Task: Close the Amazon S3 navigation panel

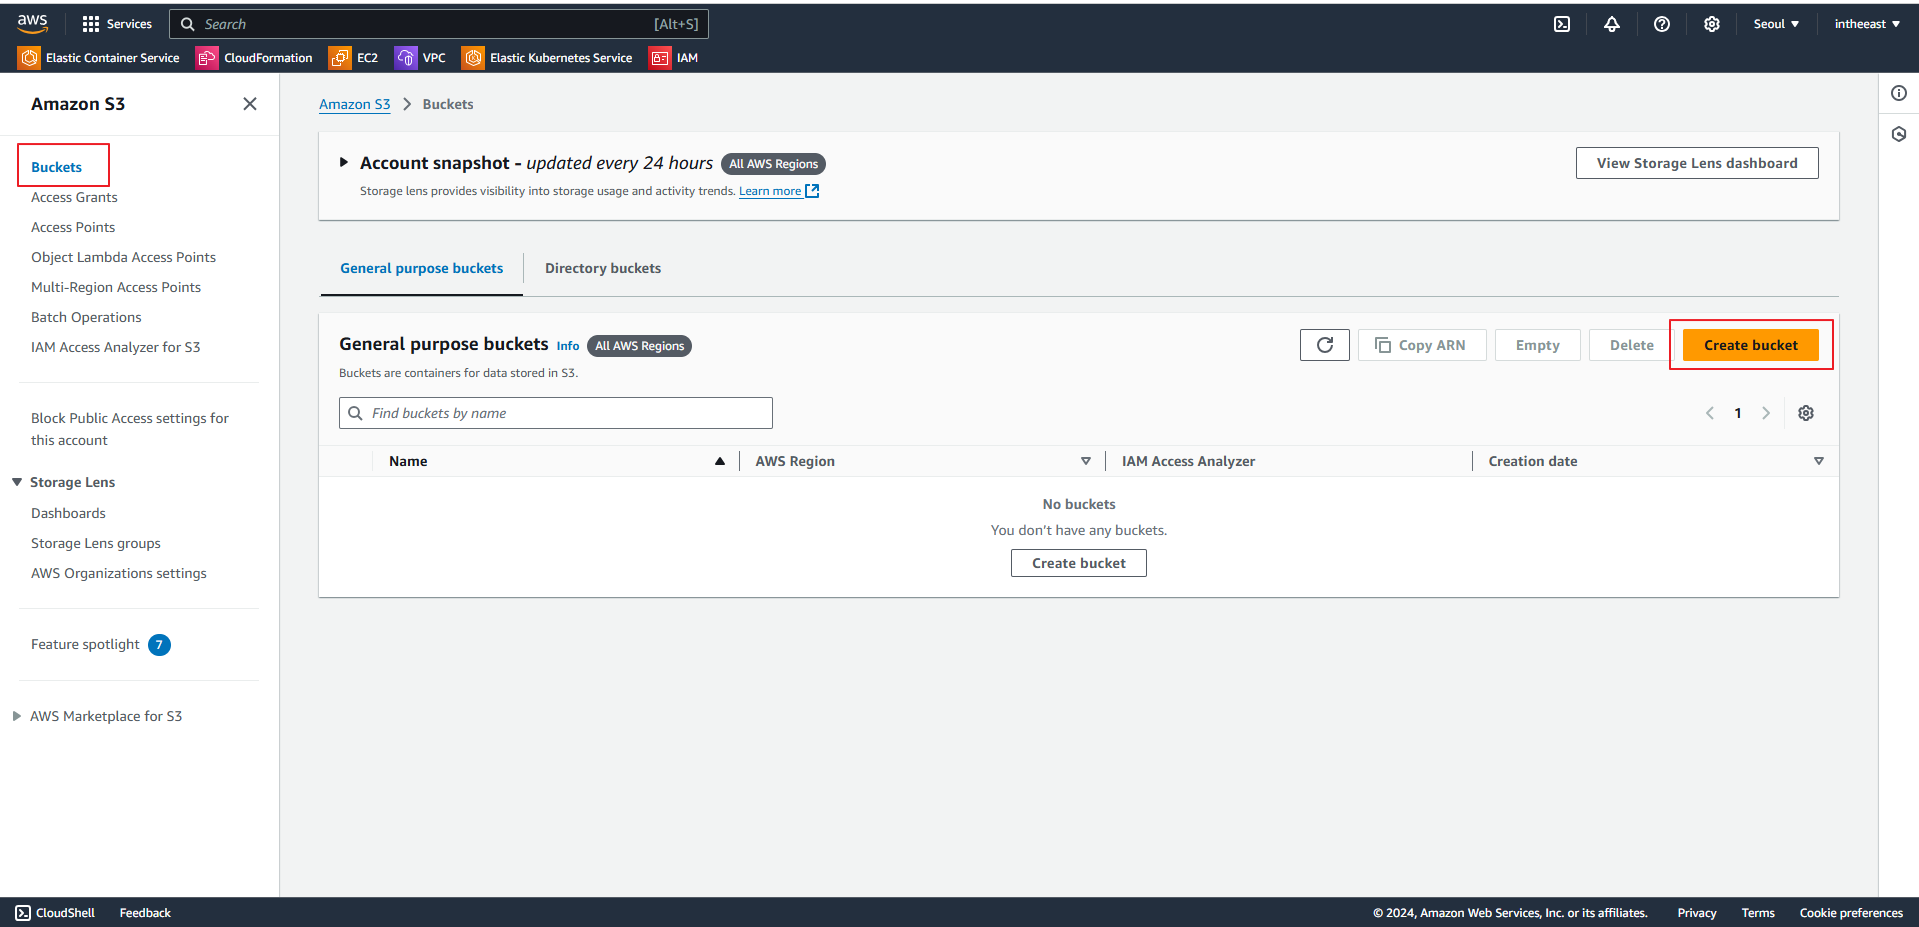Action: pyautogui.click(x=250, y=104)
